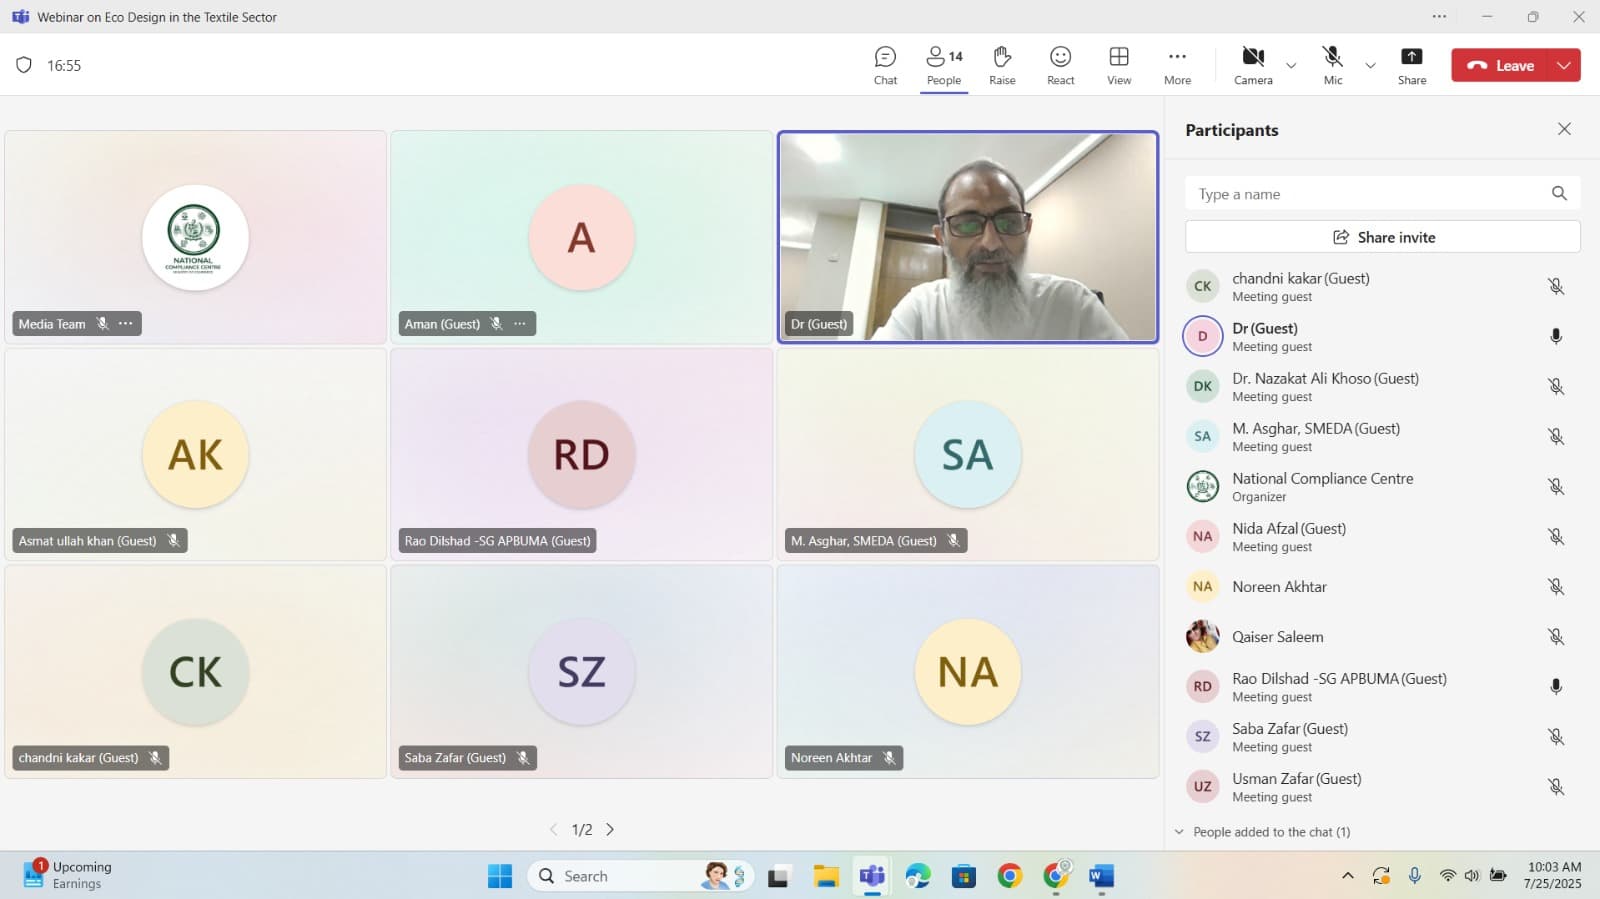Image resolution: width=1600 pixels, height=899 pixels.
Task: Expand People added to the chat section
Action: 1264,832
